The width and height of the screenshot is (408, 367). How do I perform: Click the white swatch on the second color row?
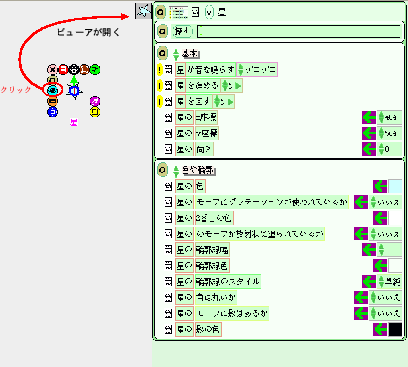pyautogui.click(x=395, y=218)
